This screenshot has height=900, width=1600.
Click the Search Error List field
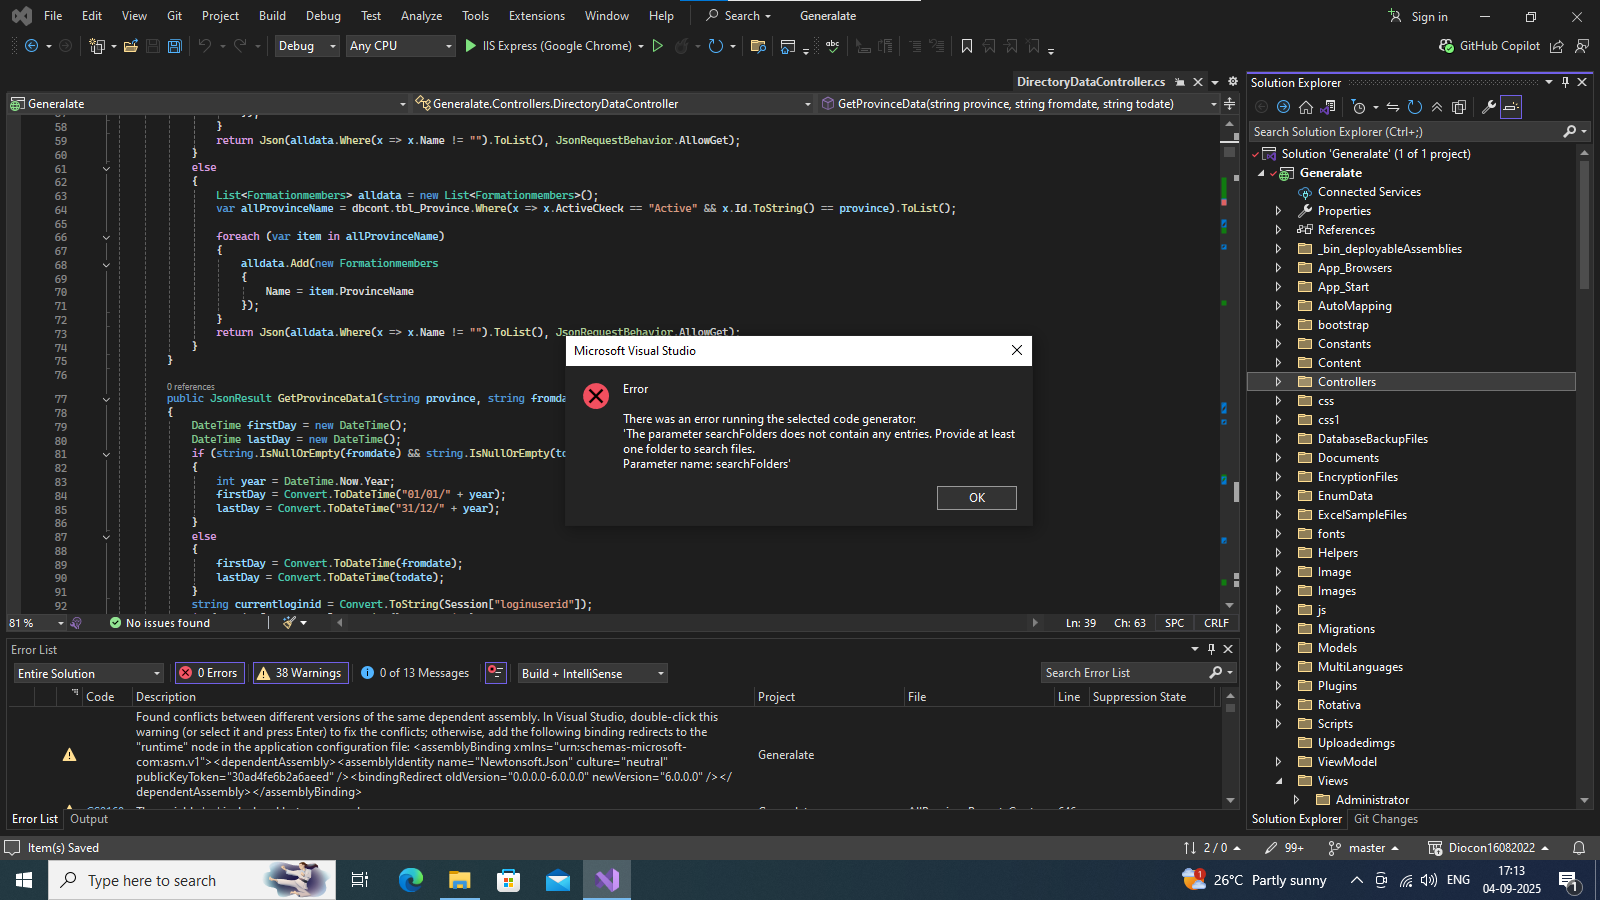click(x=1125, y=673)
